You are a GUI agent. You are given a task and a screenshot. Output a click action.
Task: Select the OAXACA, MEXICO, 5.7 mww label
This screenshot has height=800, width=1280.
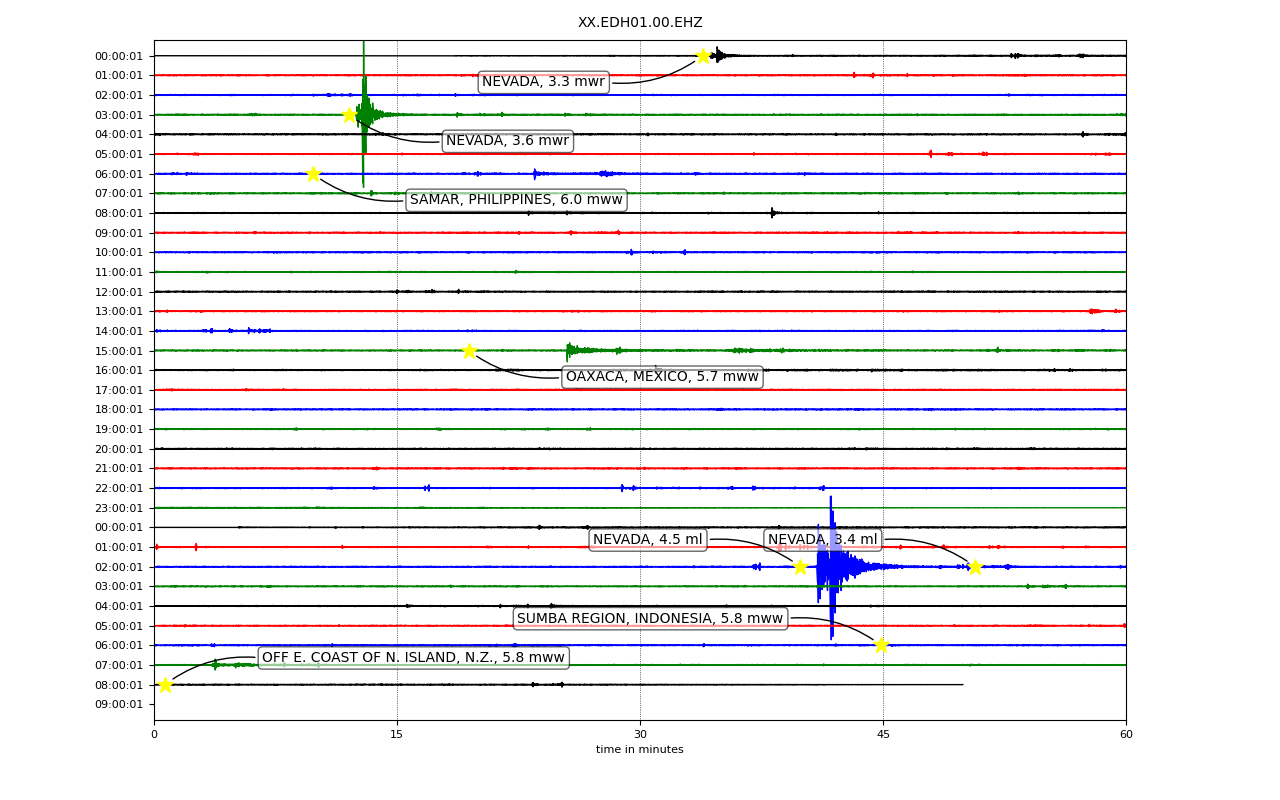(662, 377)
